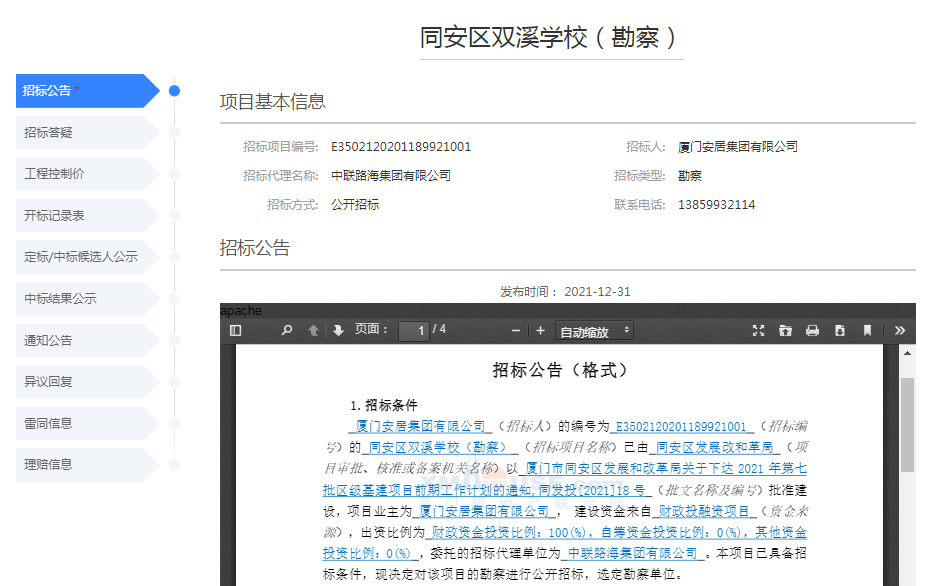Toggle the PDF viewer sidebar

[236, 331]
